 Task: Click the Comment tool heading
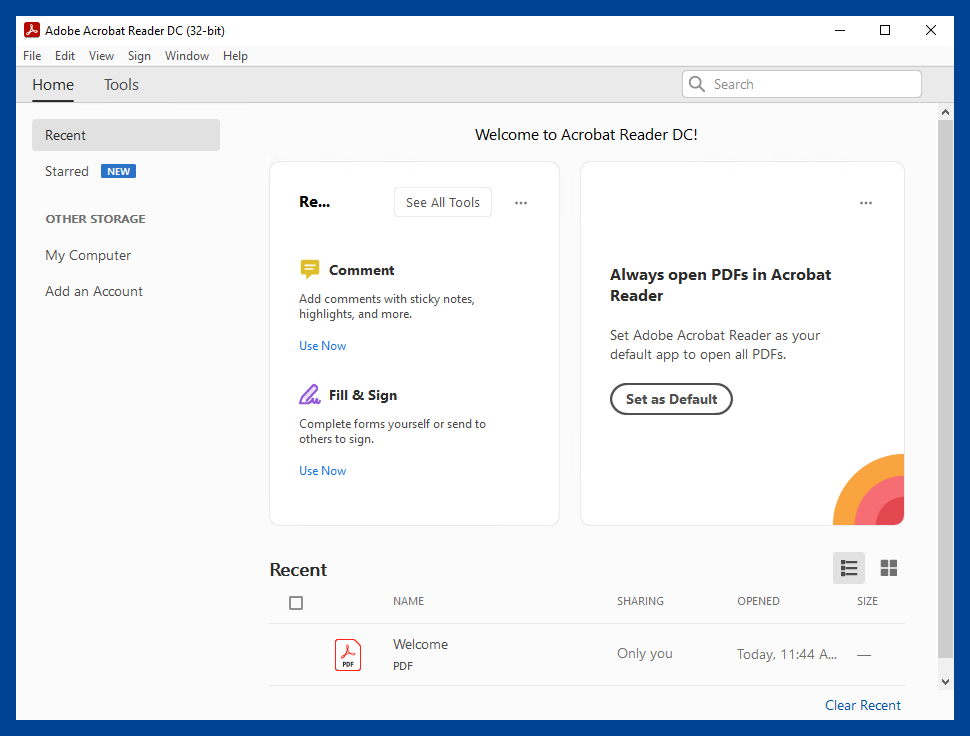click(361, 270)
